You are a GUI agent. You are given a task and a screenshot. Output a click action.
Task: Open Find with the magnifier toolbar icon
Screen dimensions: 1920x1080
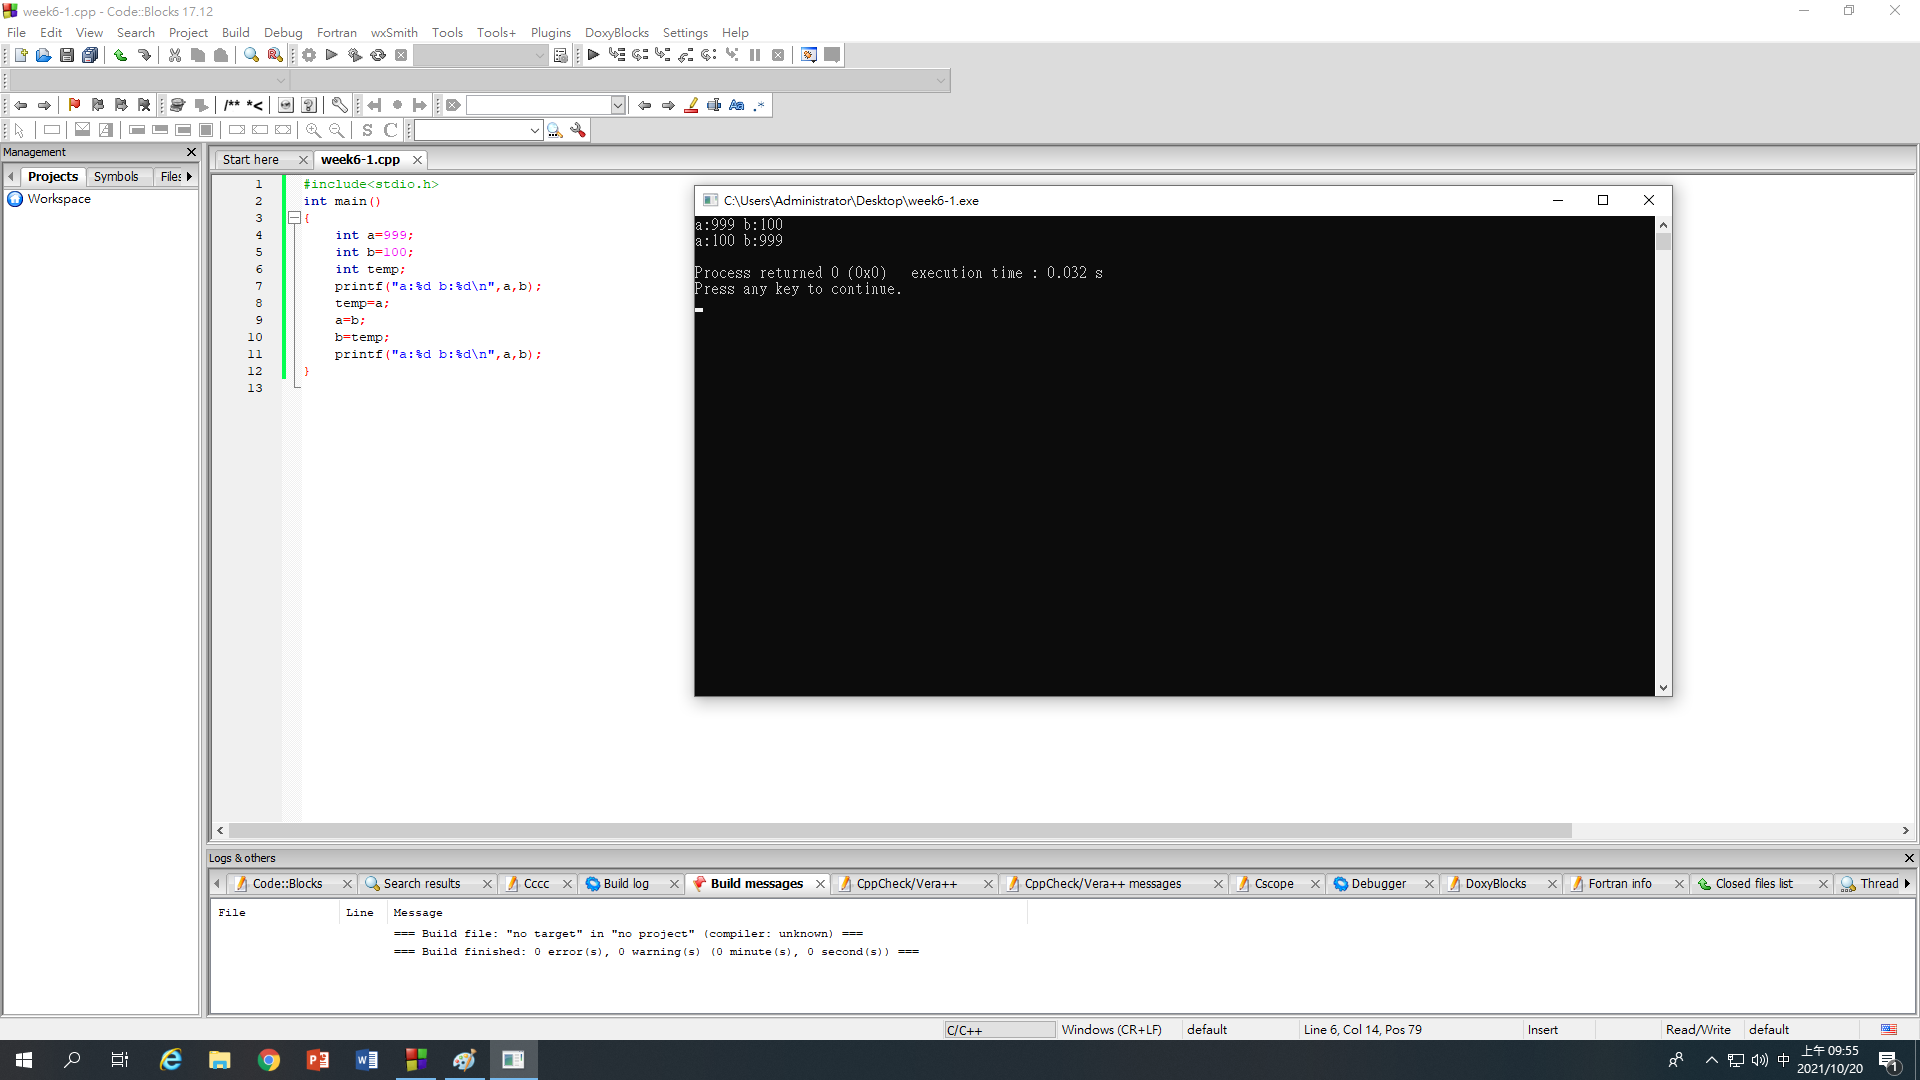(251, 55)
